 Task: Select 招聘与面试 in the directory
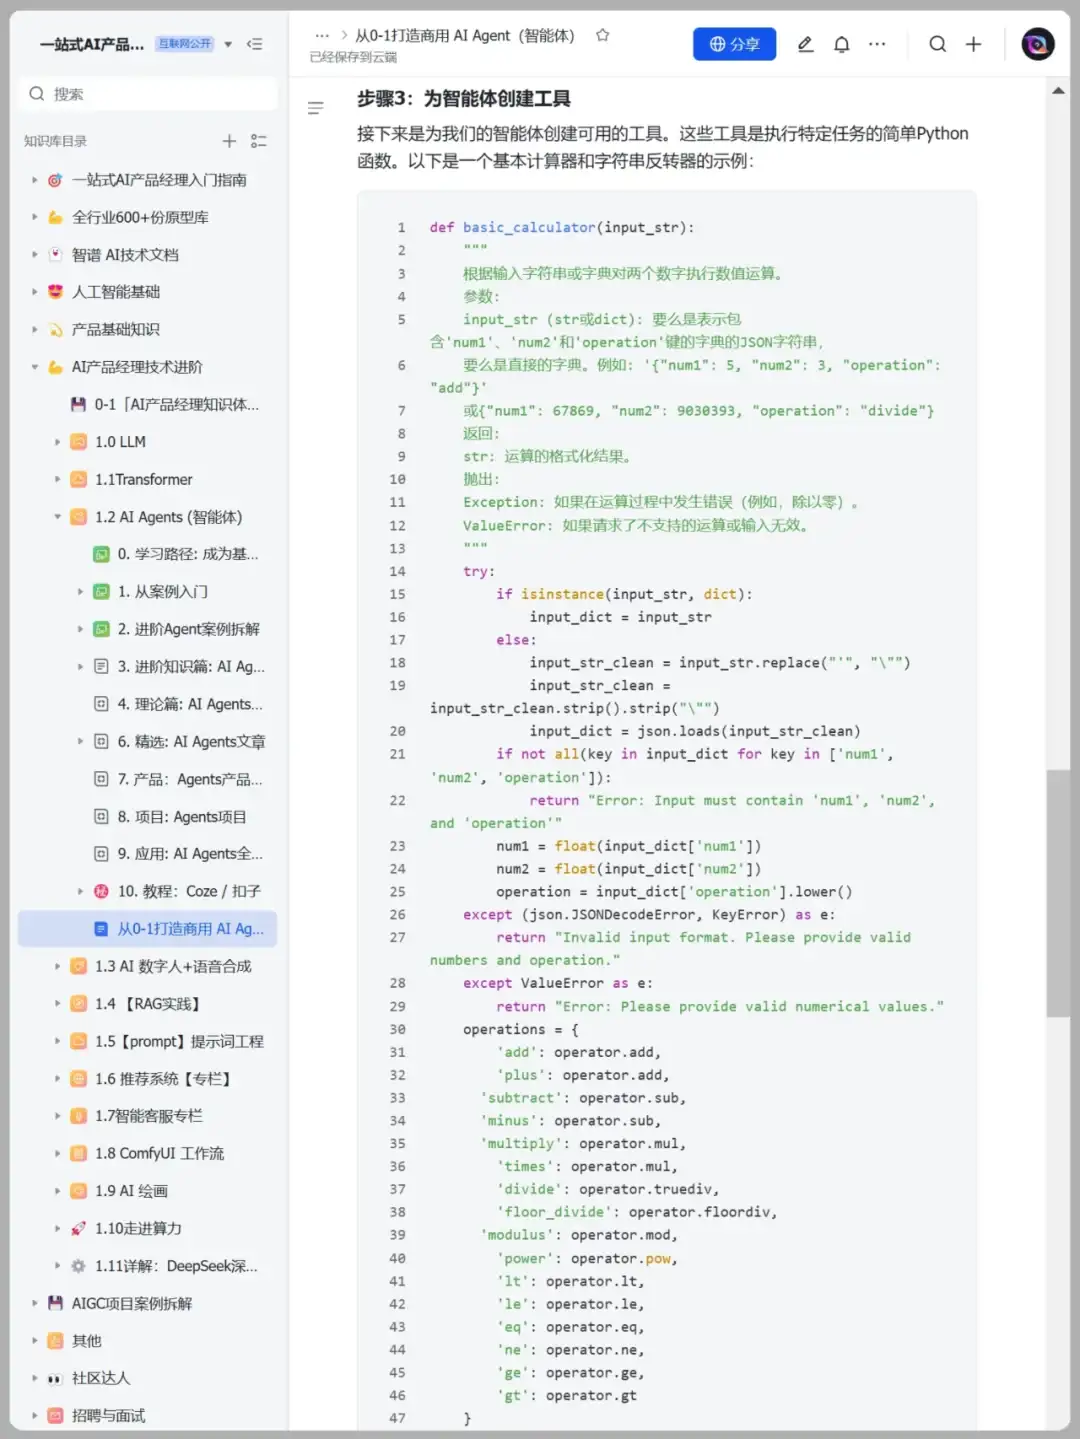tap(108, 1415)
